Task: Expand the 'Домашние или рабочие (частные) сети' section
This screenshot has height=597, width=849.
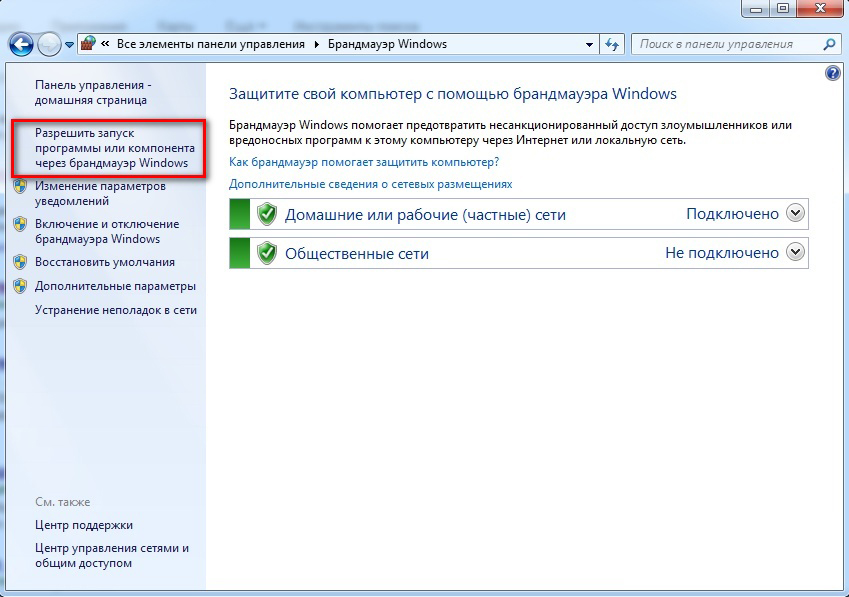Action: pyautogui.click(x=795, y=213)
